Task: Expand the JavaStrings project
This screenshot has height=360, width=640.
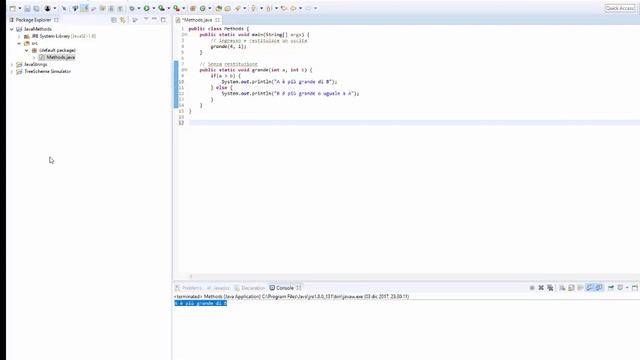Action: click(12, 64)
